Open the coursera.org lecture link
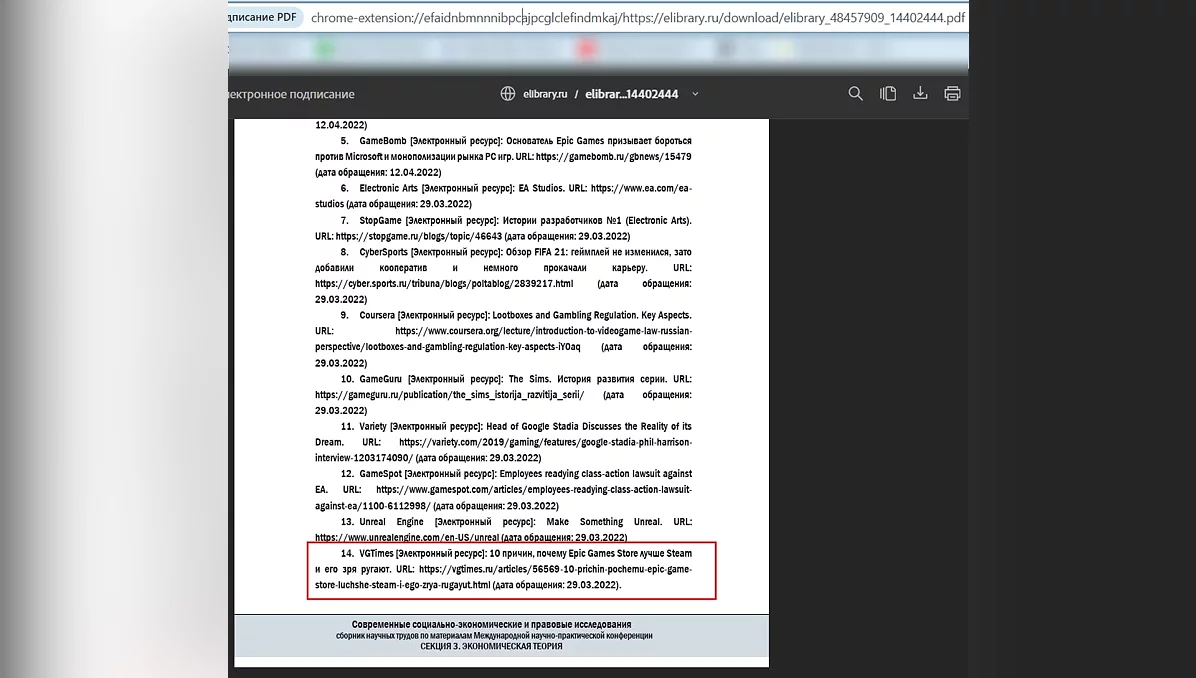The image size is (1196, 678). [x=503, y=339]
